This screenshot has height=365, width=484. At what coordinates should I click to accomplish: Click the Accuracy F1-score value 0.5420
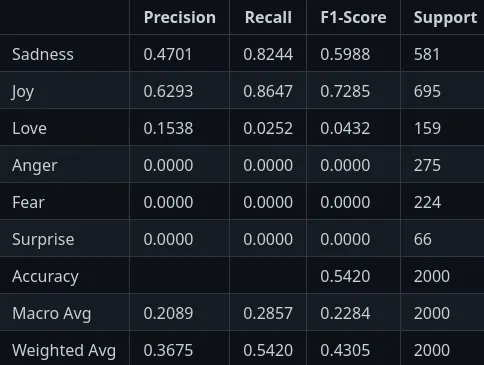click(345, 276)
